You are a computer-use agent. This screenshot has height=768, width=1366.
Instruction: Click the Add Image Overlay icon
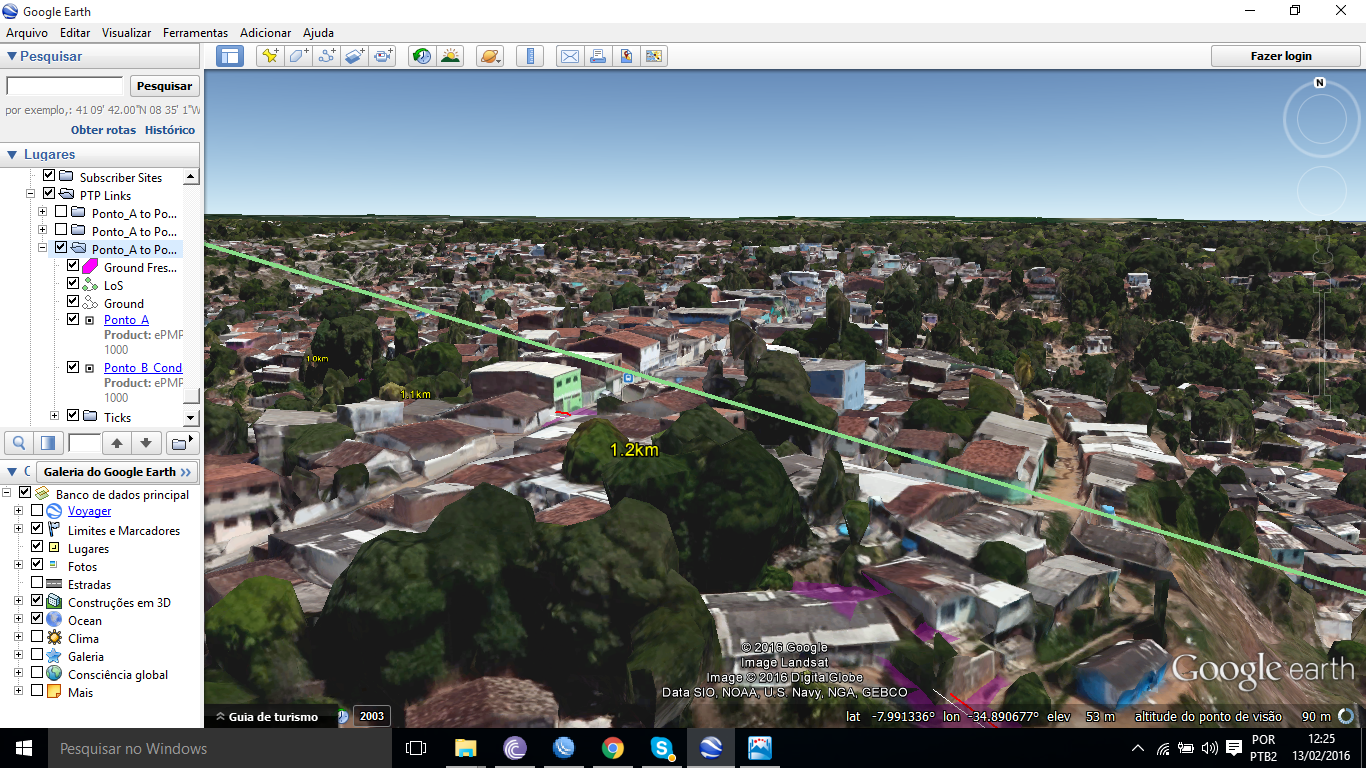click(355, 56)
